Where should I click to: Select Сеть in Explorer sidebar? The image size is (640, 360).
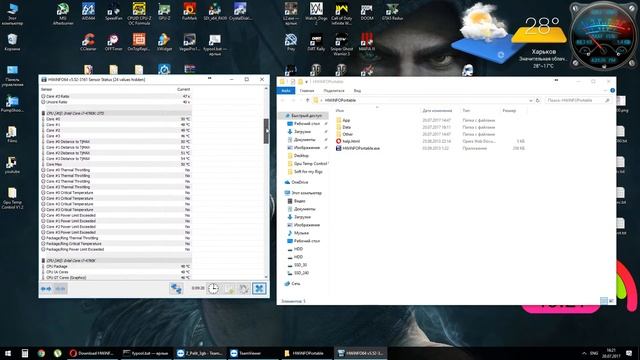coord(292,283)
